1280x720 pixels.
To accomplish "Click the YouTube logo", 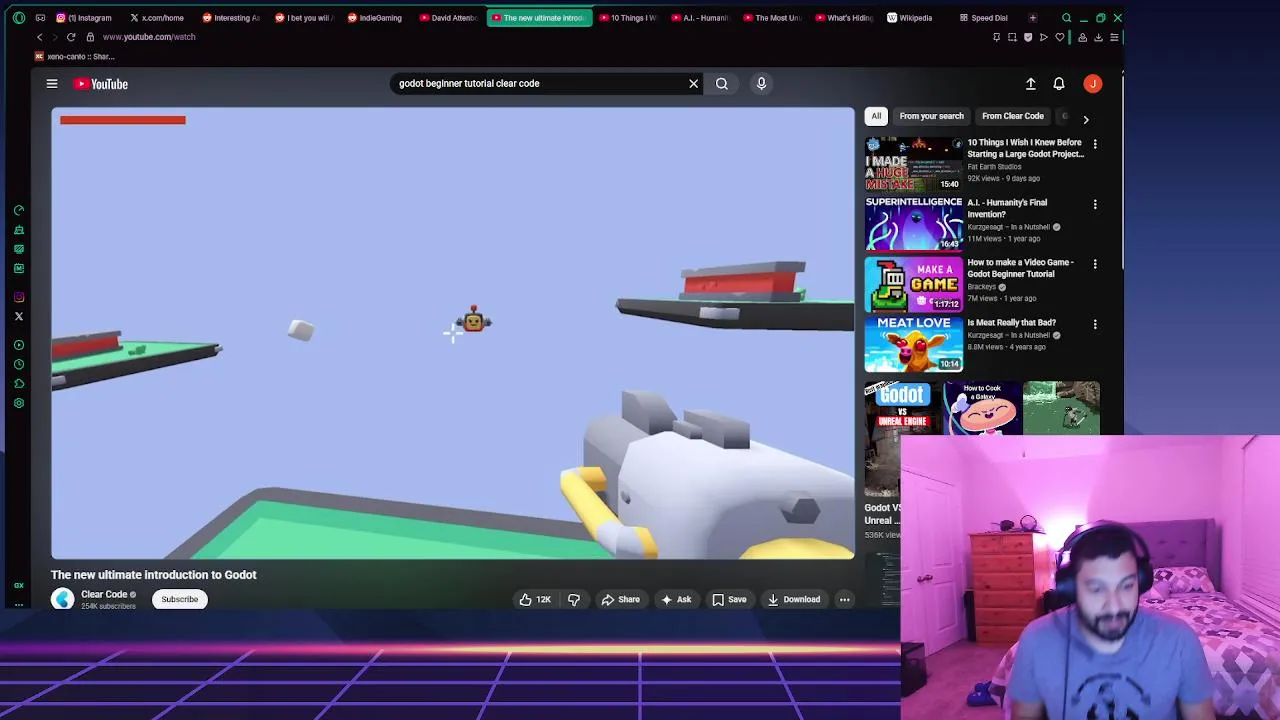I will click(x=101, y=84).
